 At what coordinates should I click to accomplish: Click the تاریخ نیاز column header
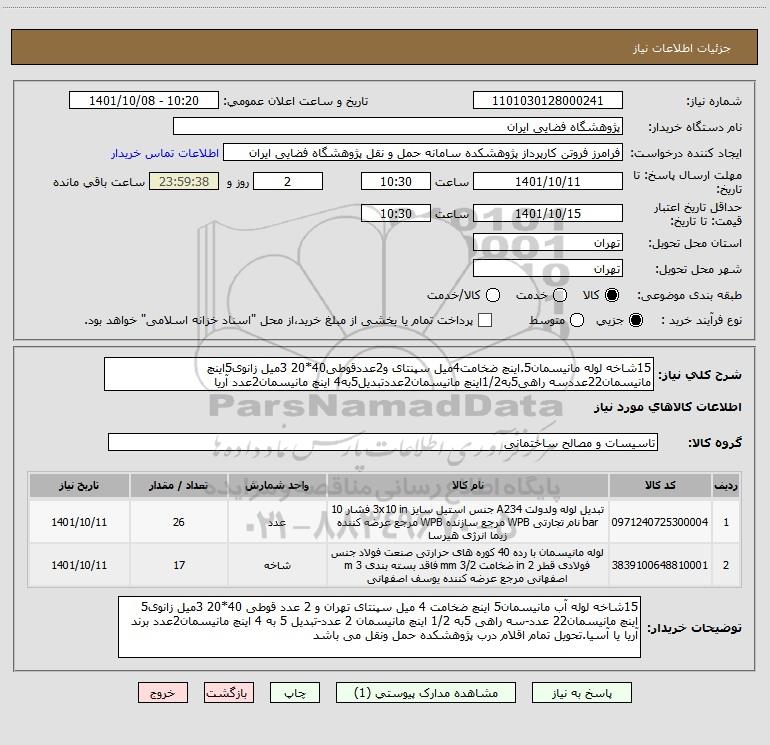tap(79, 485)
